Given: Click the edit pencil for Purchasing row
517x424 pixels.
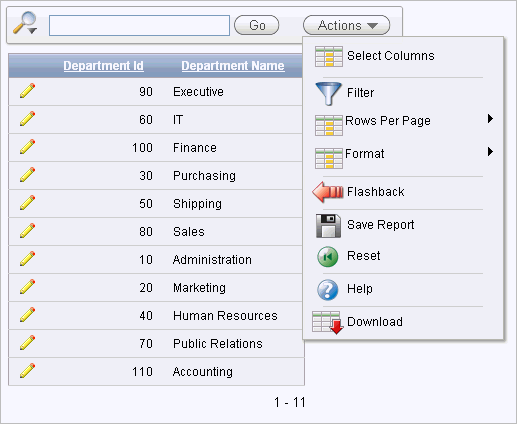Looking at the screenshot, I should [27, 175].
